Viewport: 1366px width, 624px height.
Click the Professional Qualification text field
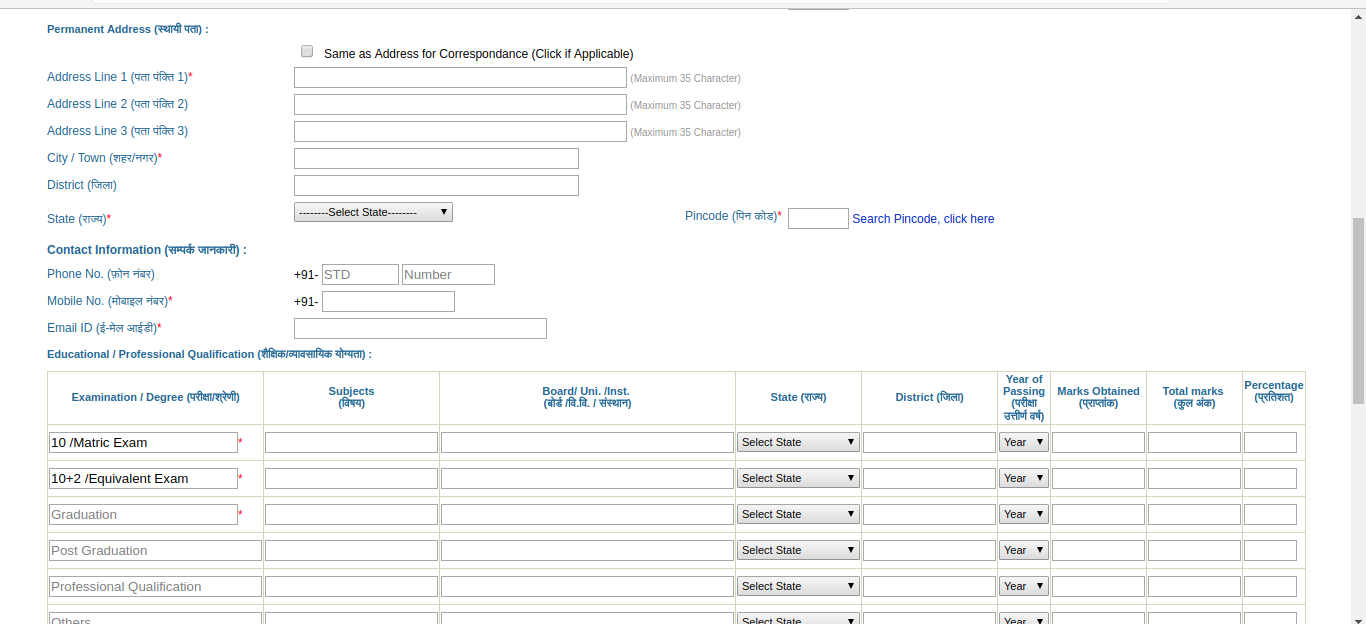pyautogui.click(x=155, y=587)
